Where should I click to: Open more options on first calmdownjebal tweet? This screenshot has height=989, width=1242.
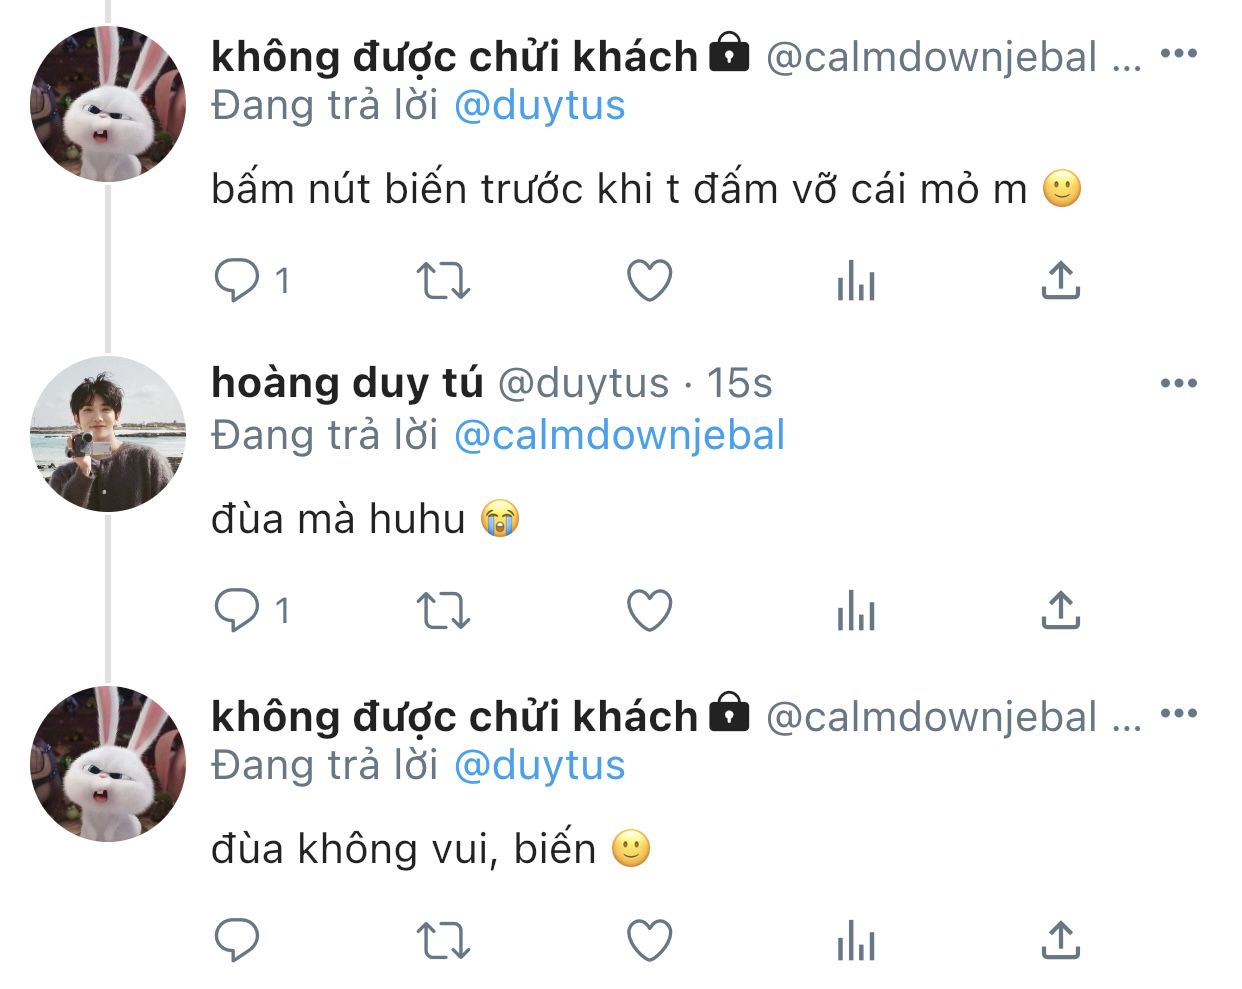[1179, 54]
